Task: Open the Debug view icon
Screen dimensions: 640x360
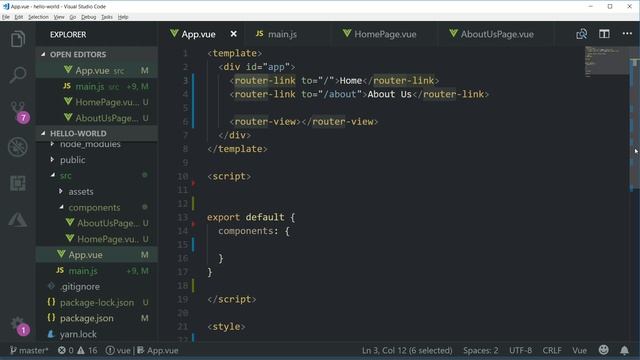Action: pyautogui.click(x=18, y=147)
